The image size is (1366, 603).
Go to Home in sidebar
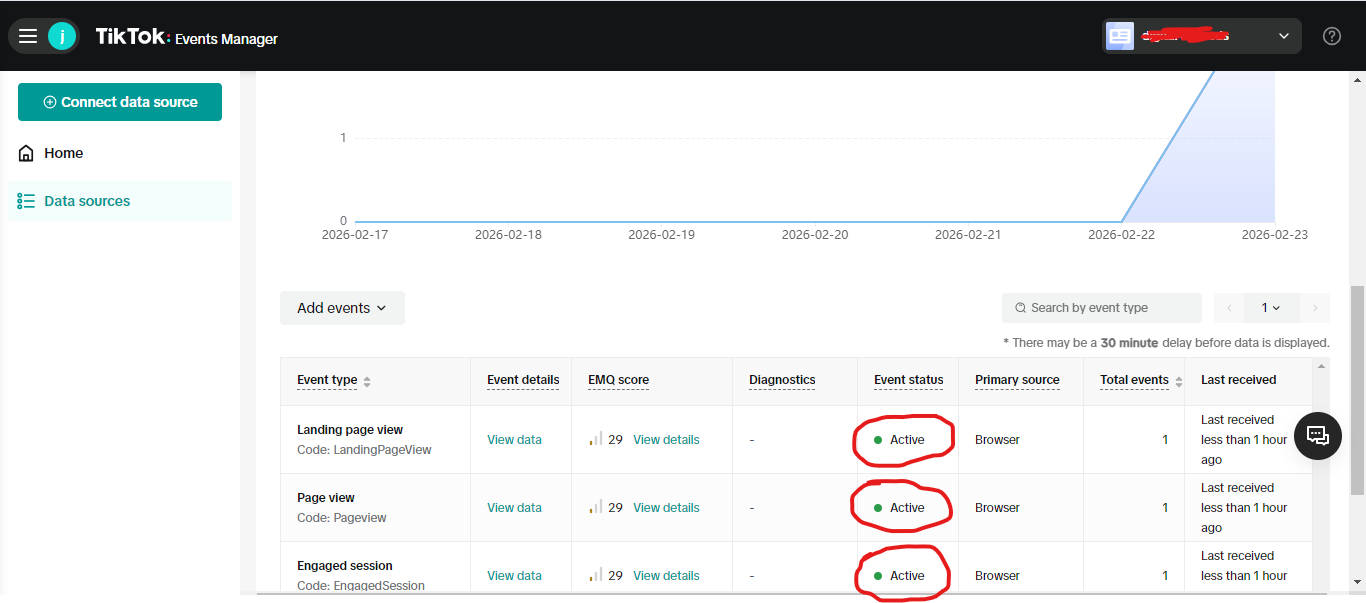[x=63, y=153]
